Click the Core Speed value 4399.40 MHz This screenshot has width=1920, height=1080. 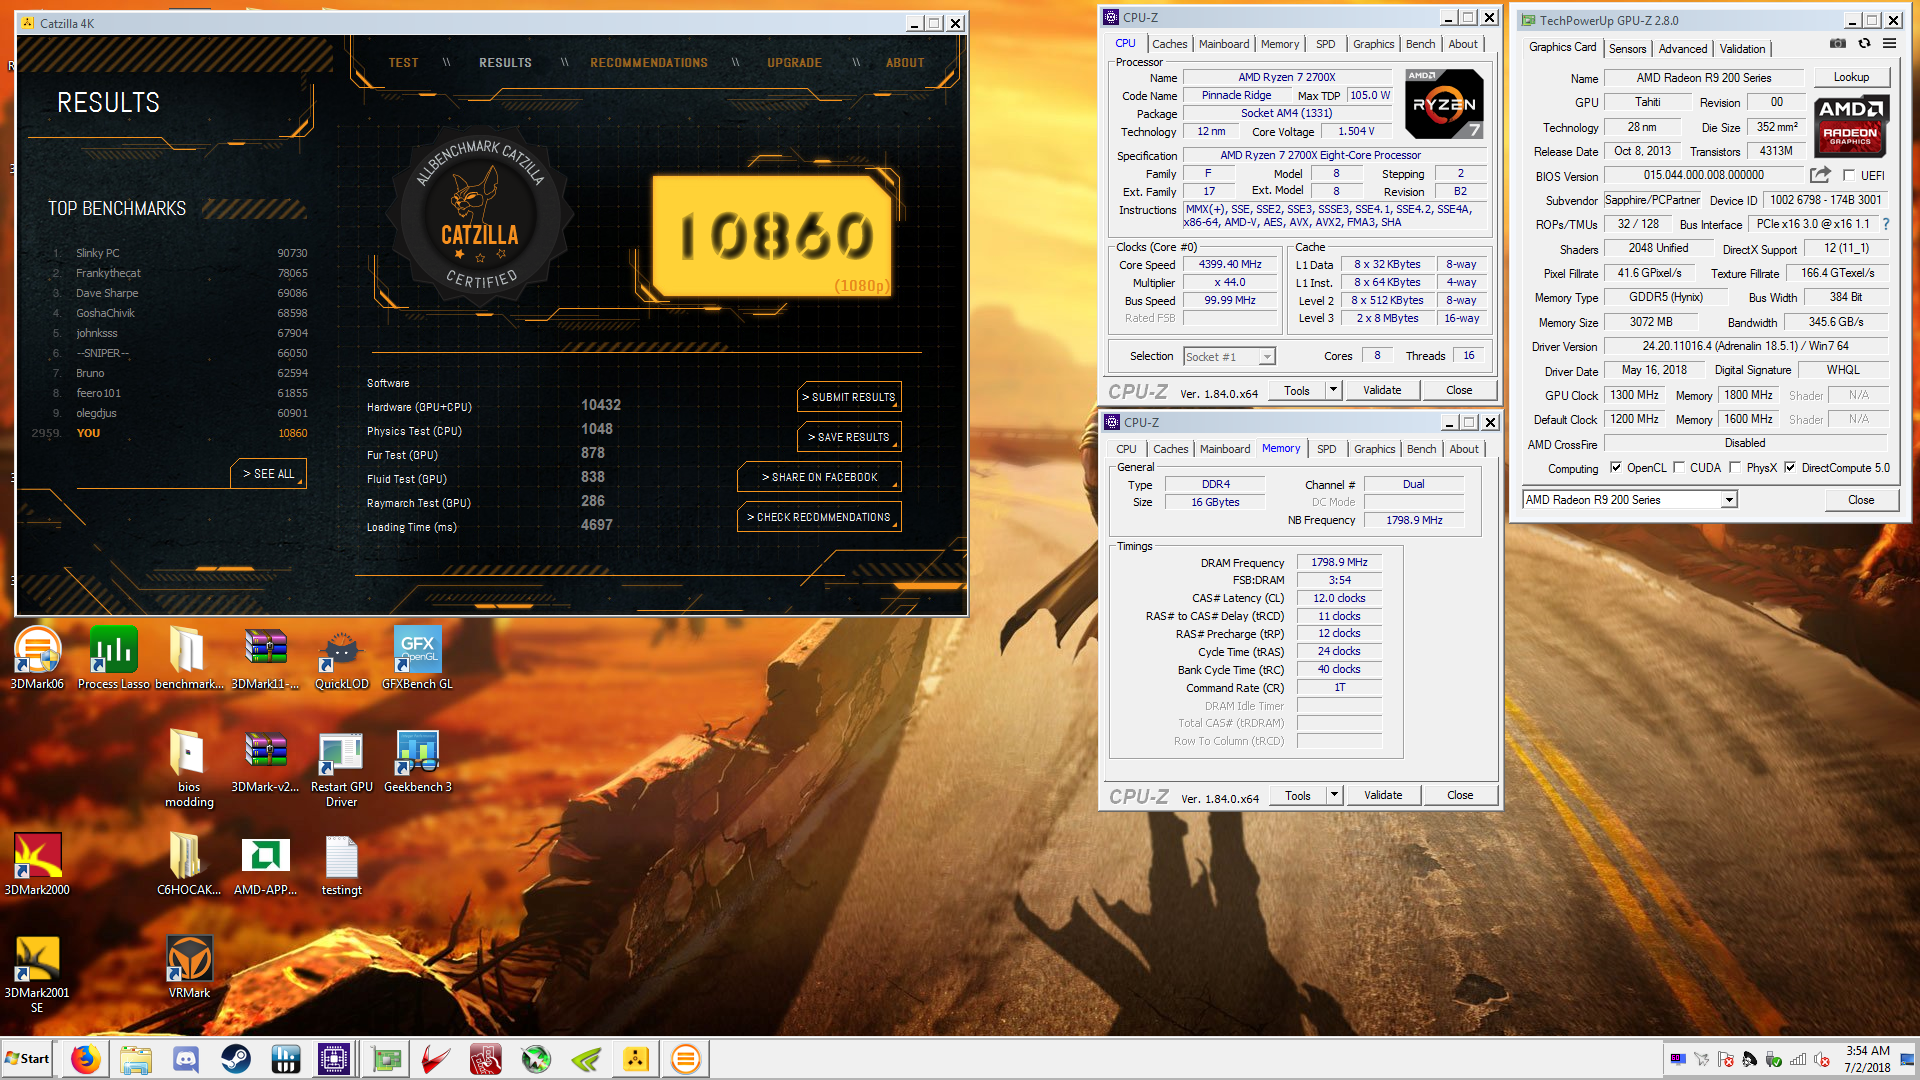[x=1230, y=265]
